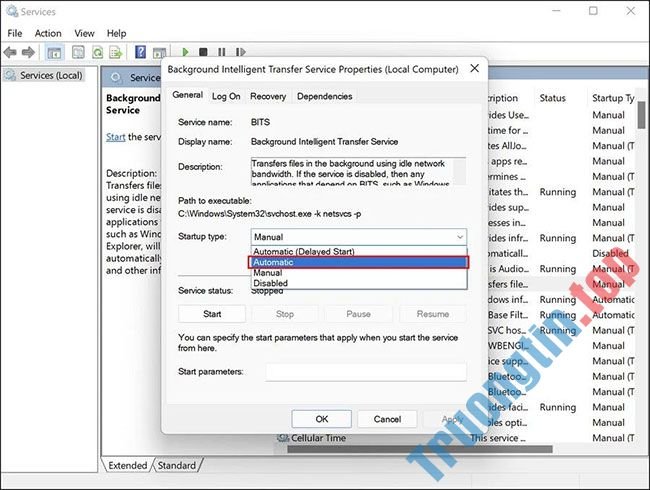Open the View menu
The image size is (650, 490).
point(84,33)
